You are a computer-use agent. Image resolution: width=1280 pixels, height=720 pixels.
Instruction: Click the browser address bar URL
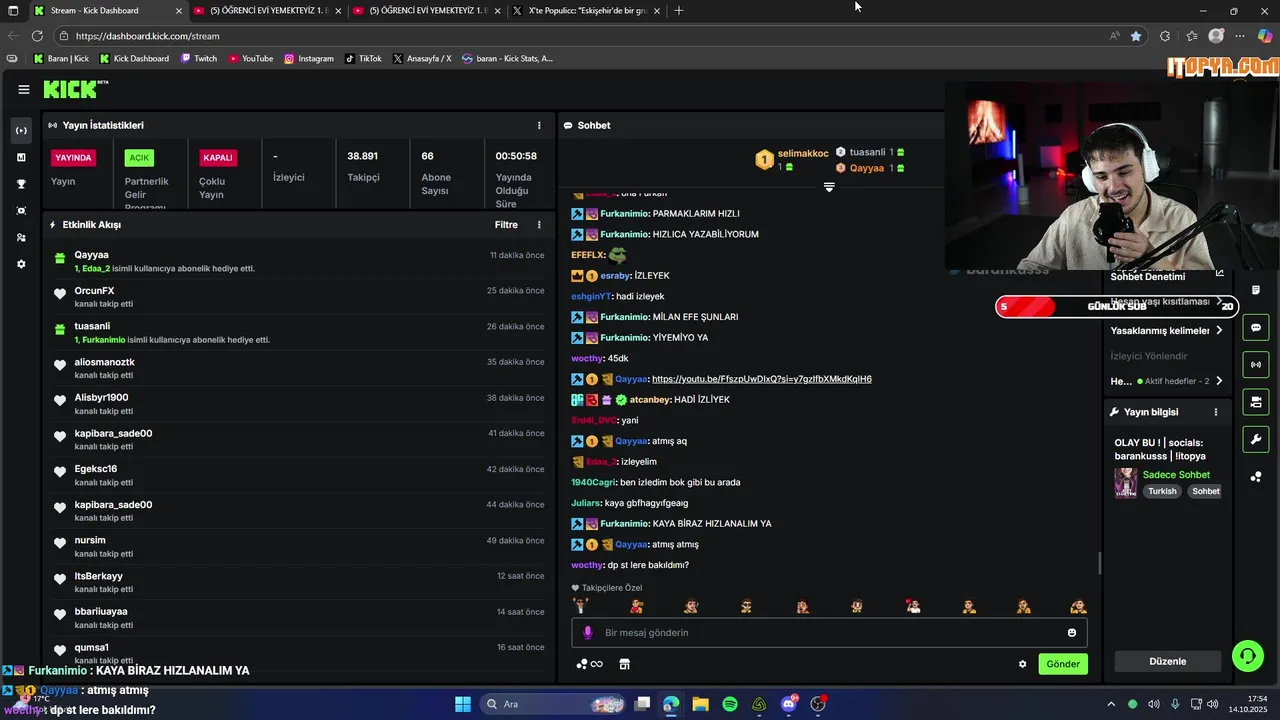[x=147, y=36]
